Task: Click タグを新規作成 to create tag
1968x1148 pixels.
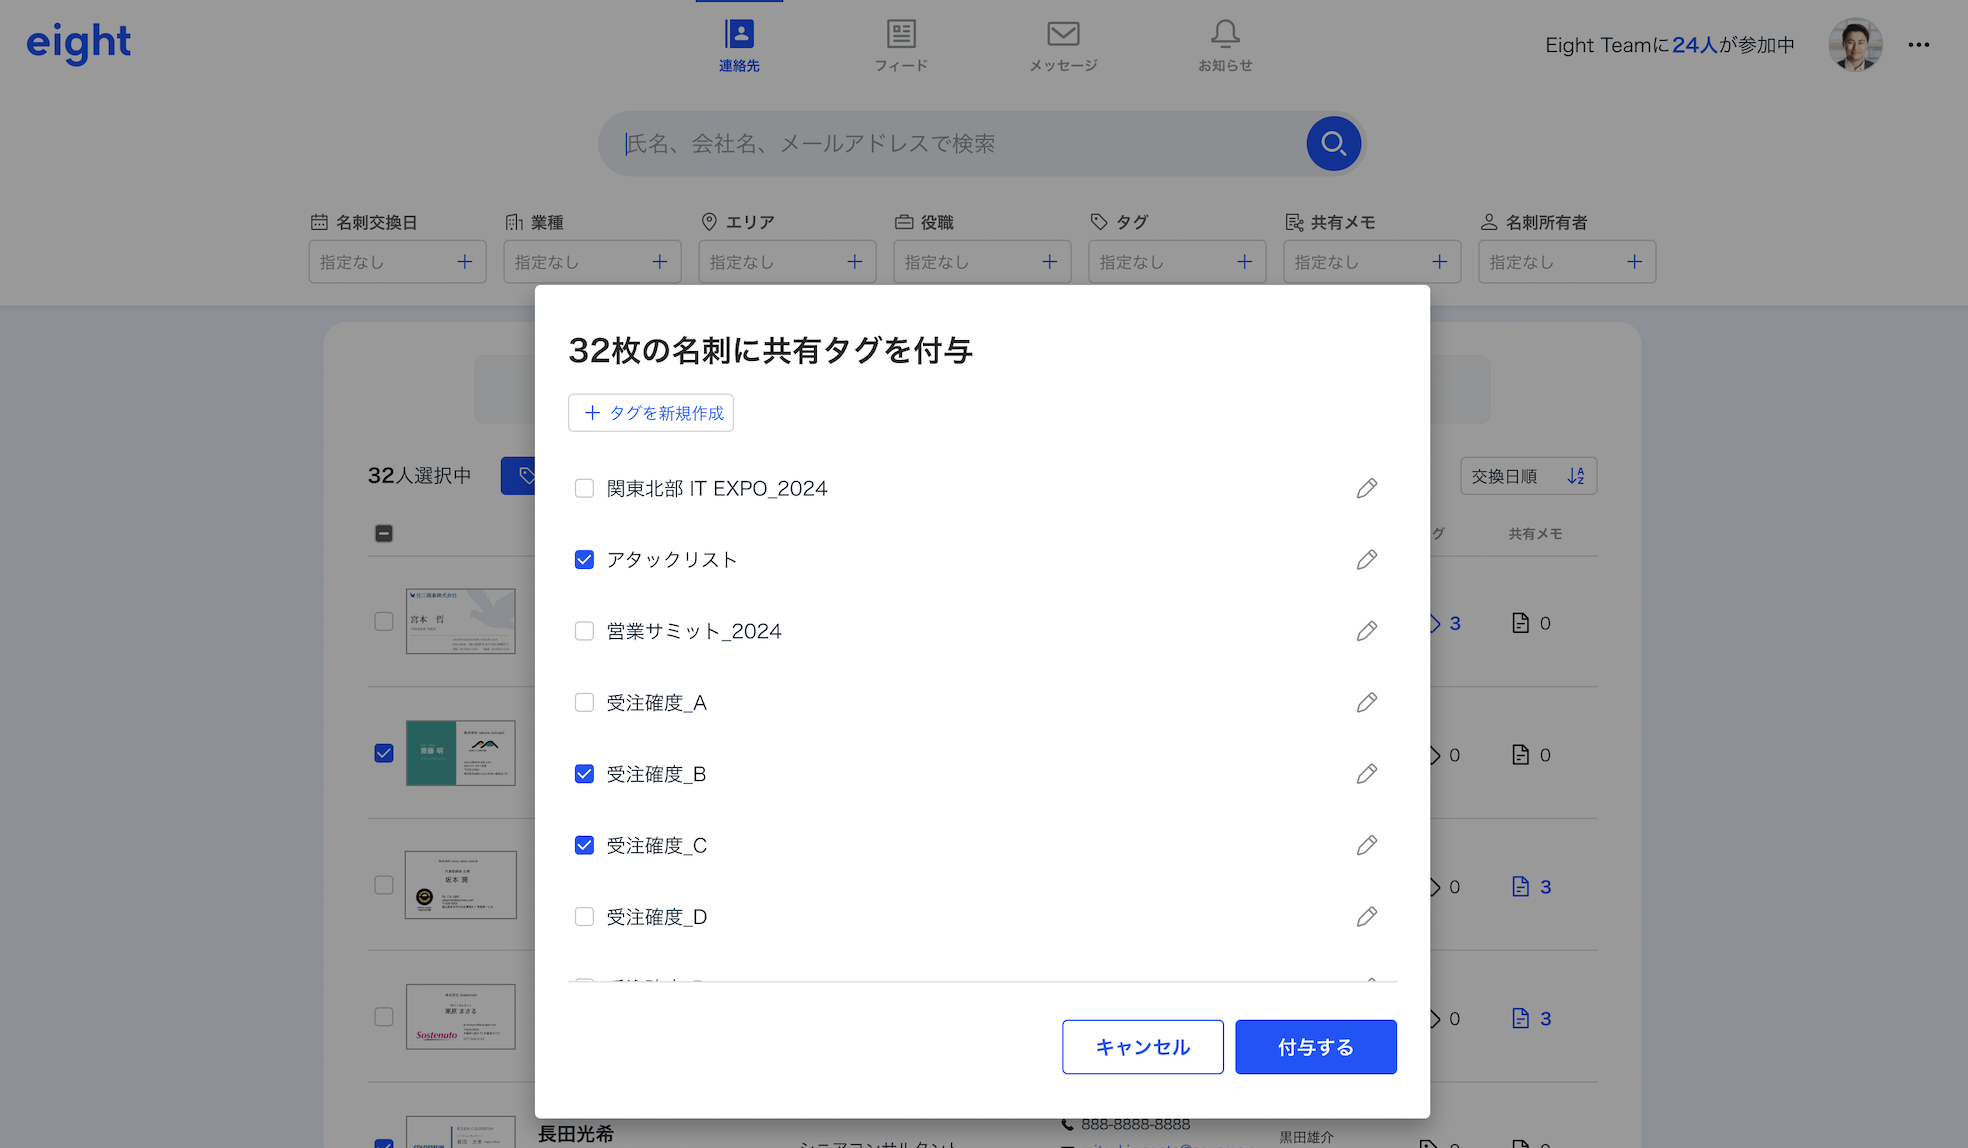Action: pos(651,413)
